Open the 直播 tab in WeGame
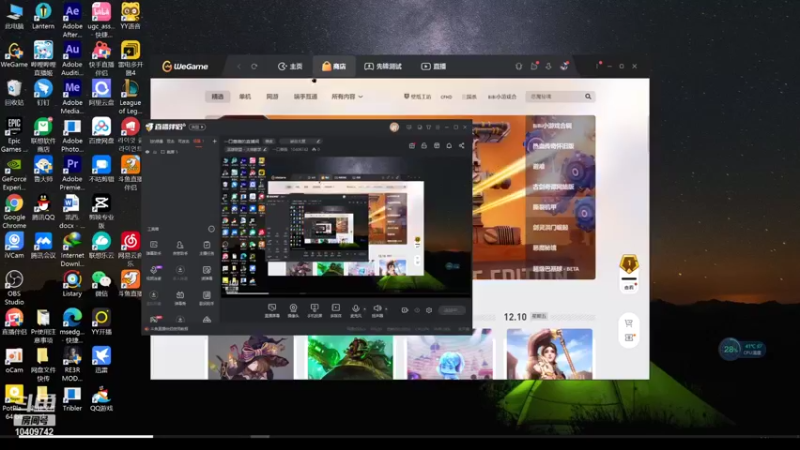The image size is (800, 450). [x=434, y=66]
